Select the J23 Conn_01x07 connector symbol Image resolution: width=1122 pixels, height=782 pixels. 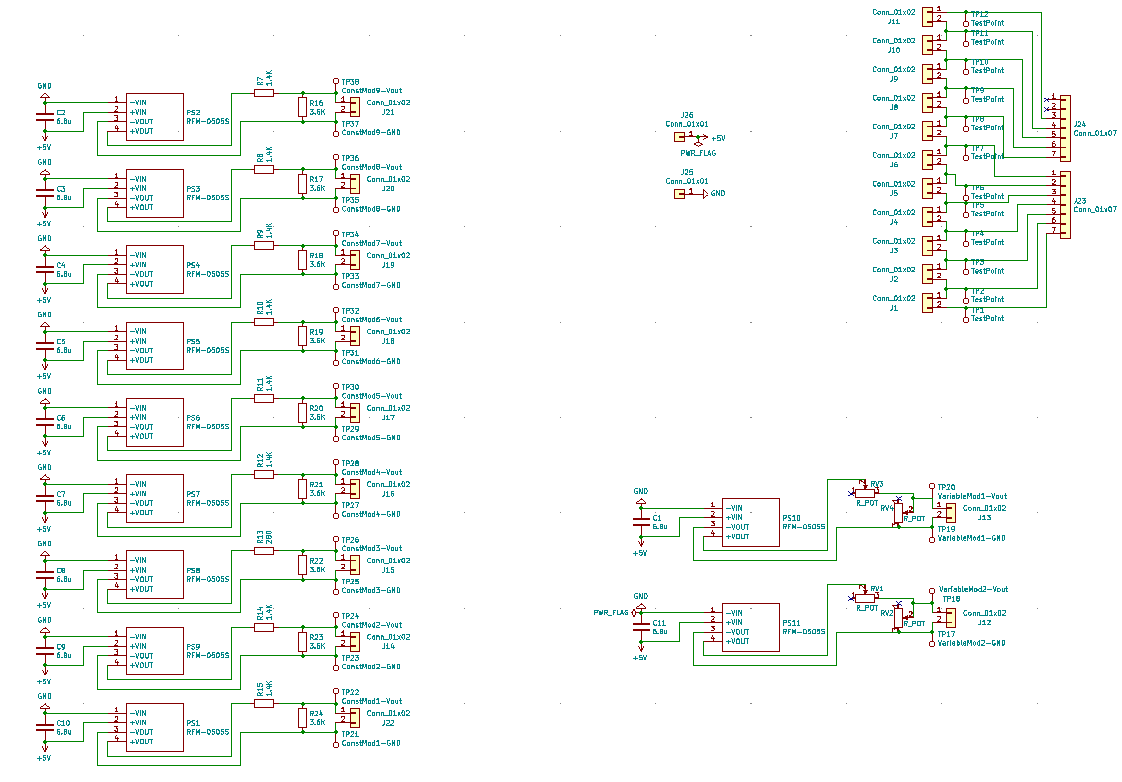(1065, 205)
